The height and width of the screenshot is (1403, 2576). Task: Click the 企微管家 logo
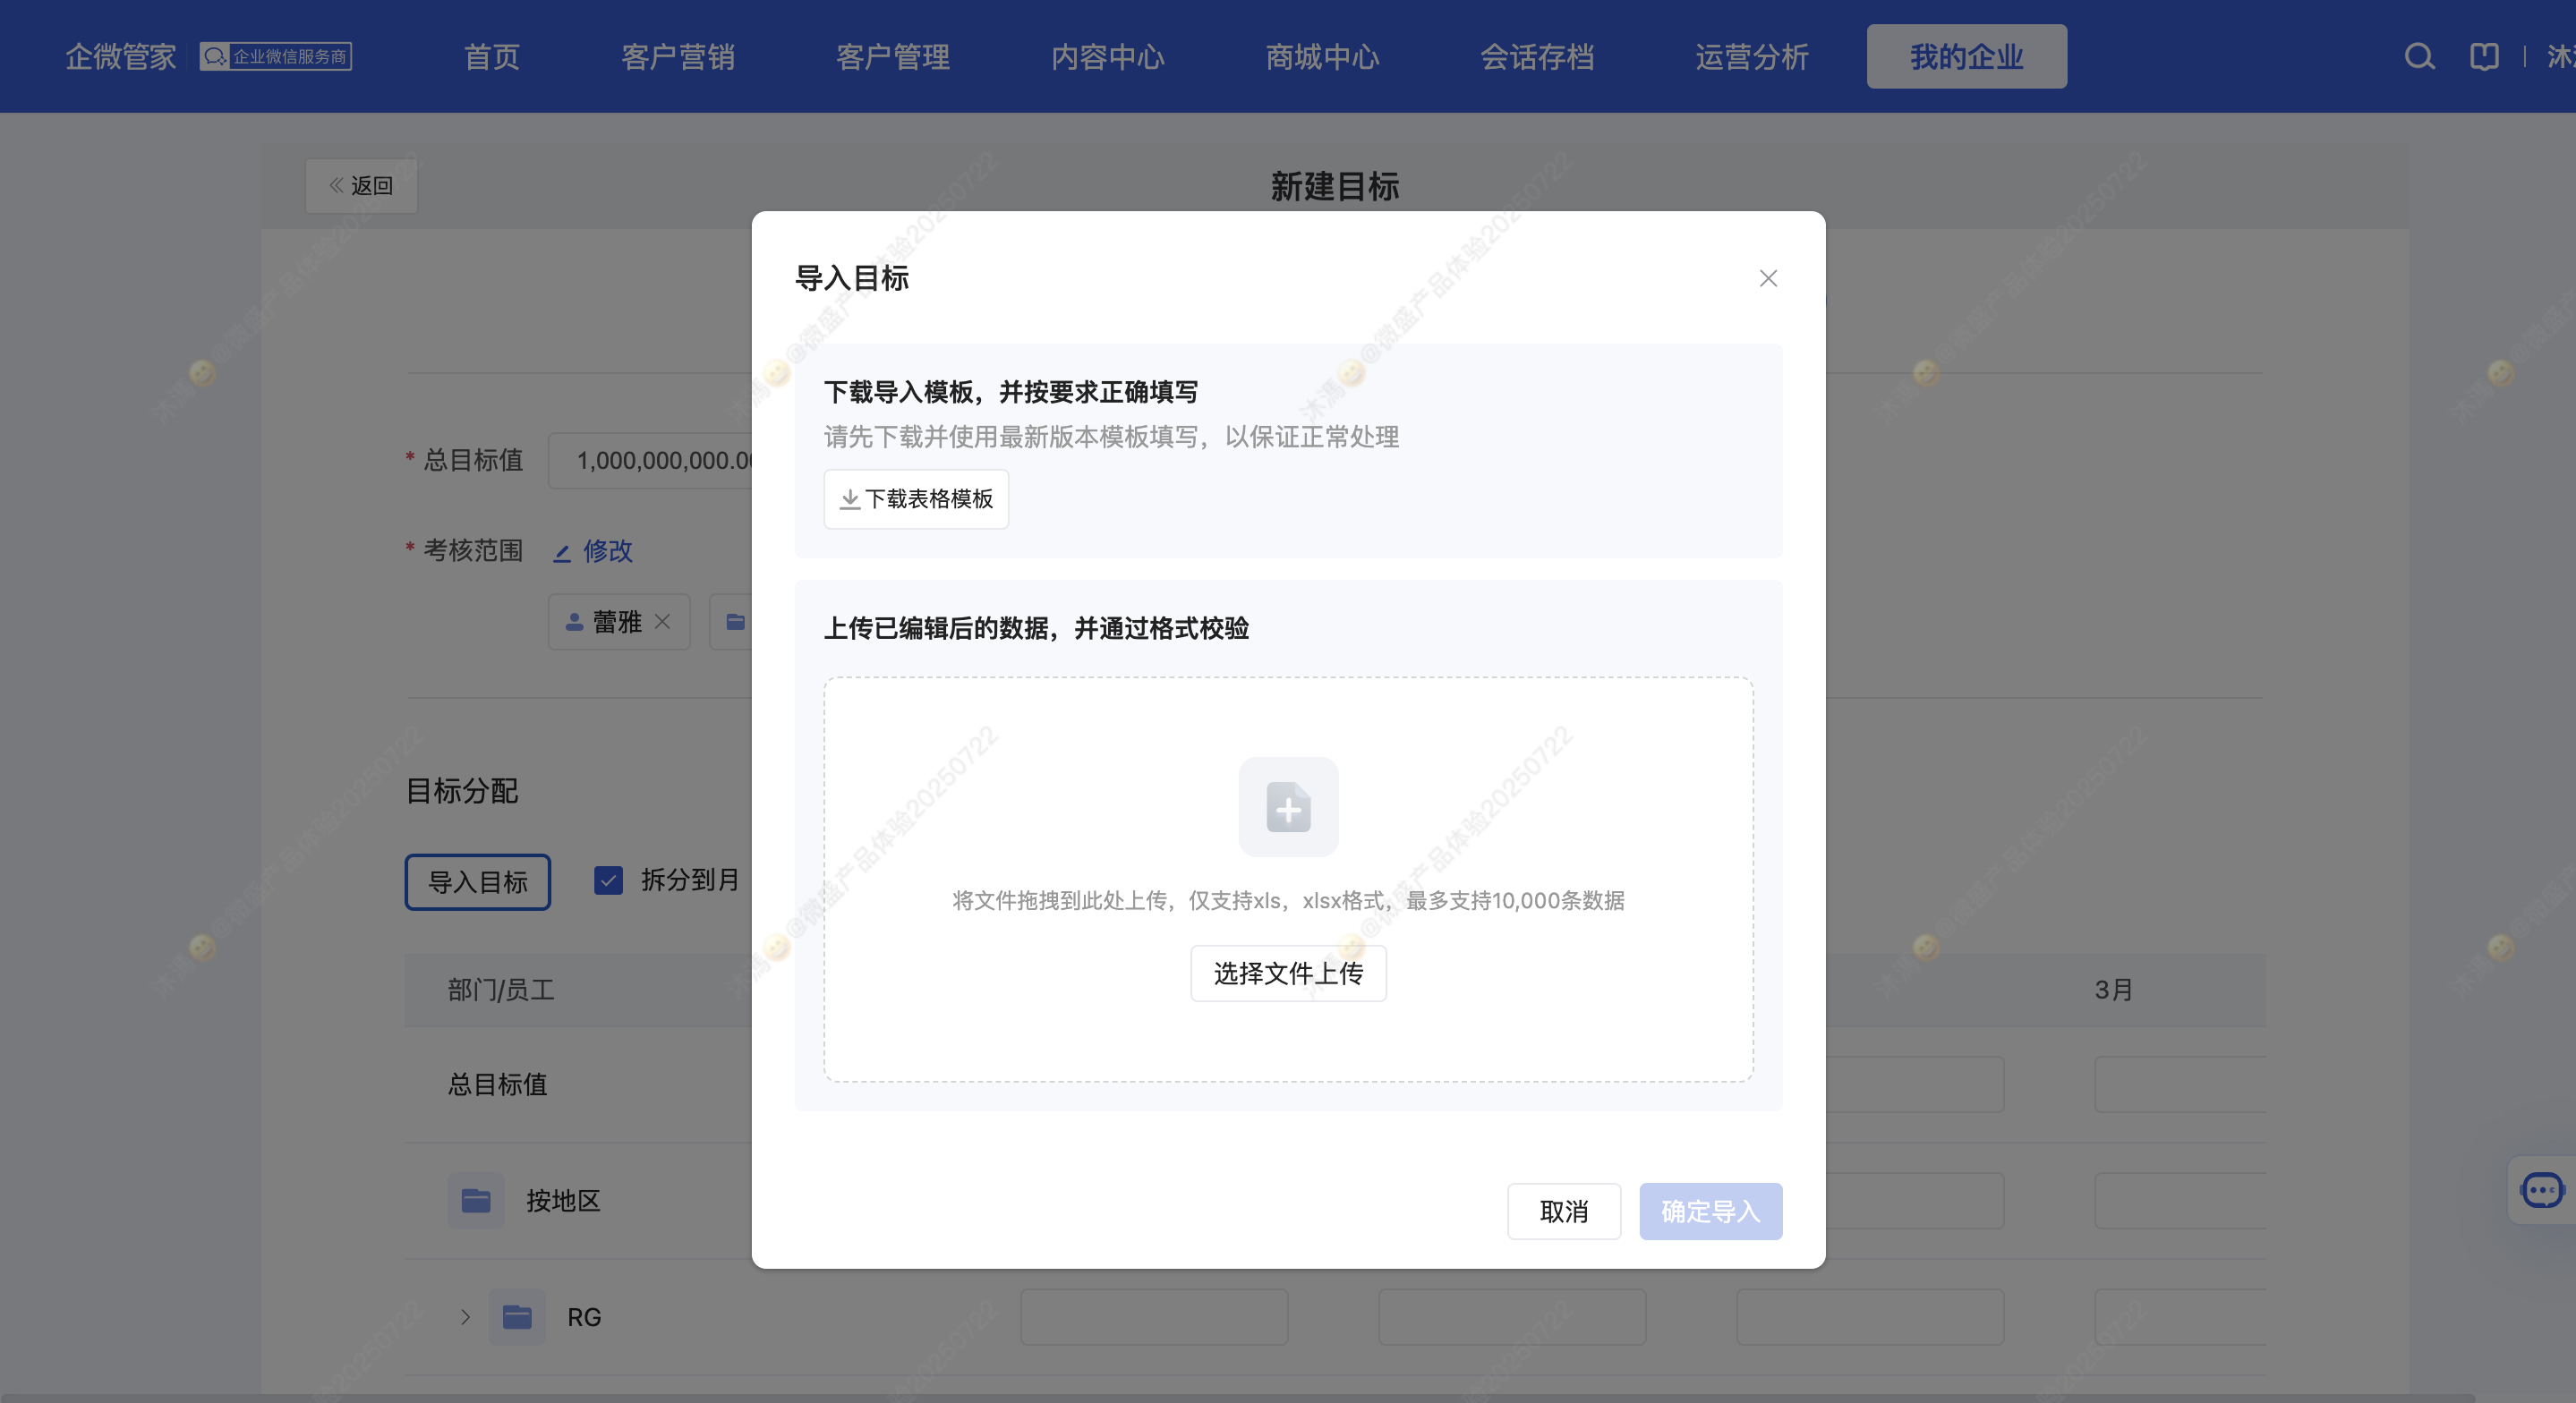coord(121,56)
